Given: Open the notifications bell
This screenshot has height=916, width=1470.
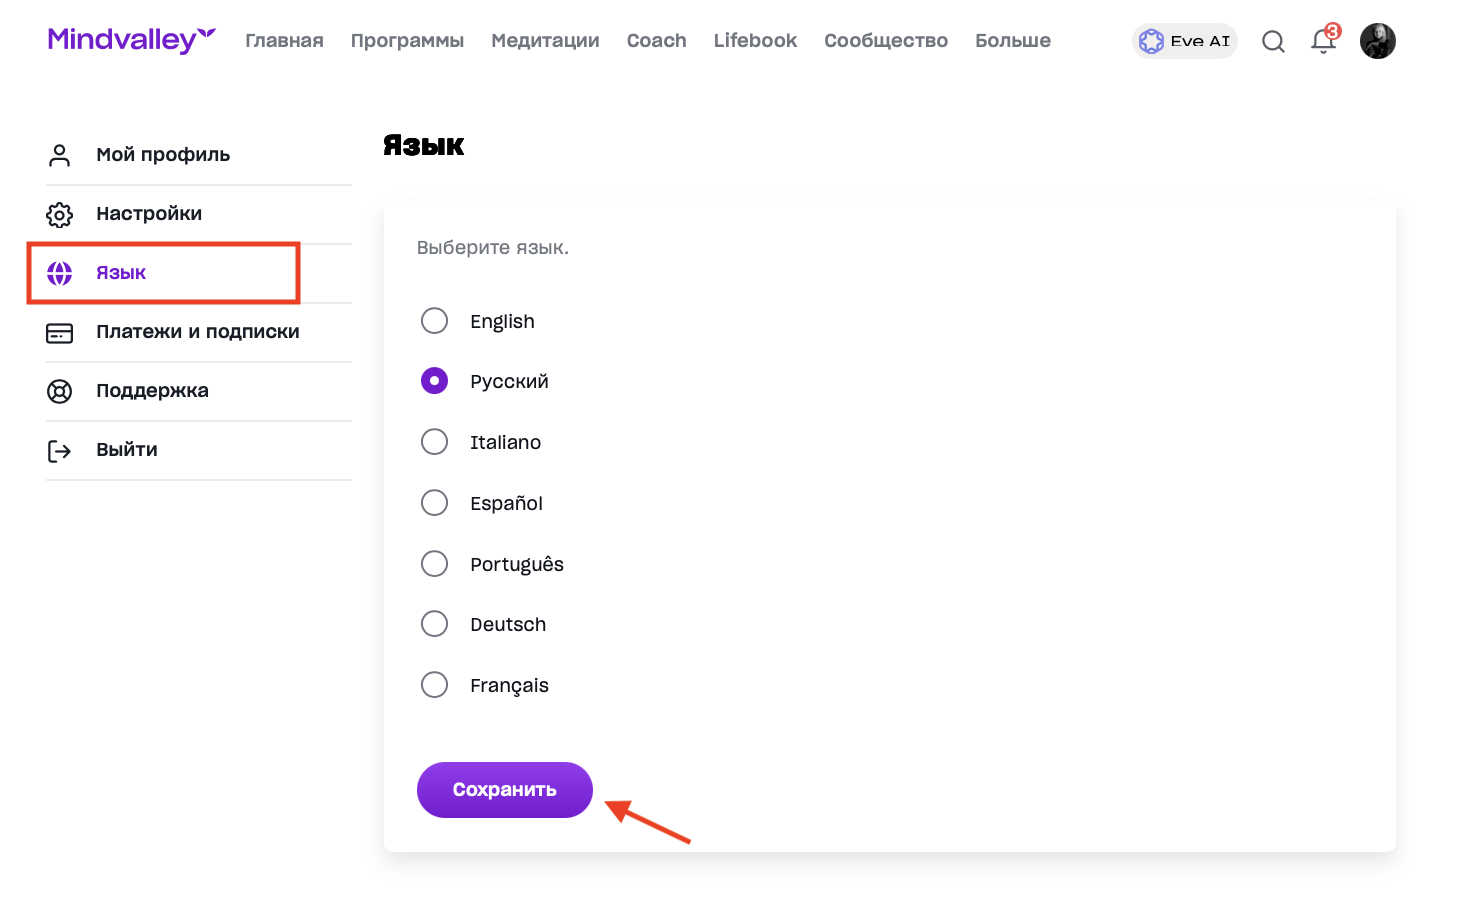Looking at the screenshot, I should pos(1323,41).
